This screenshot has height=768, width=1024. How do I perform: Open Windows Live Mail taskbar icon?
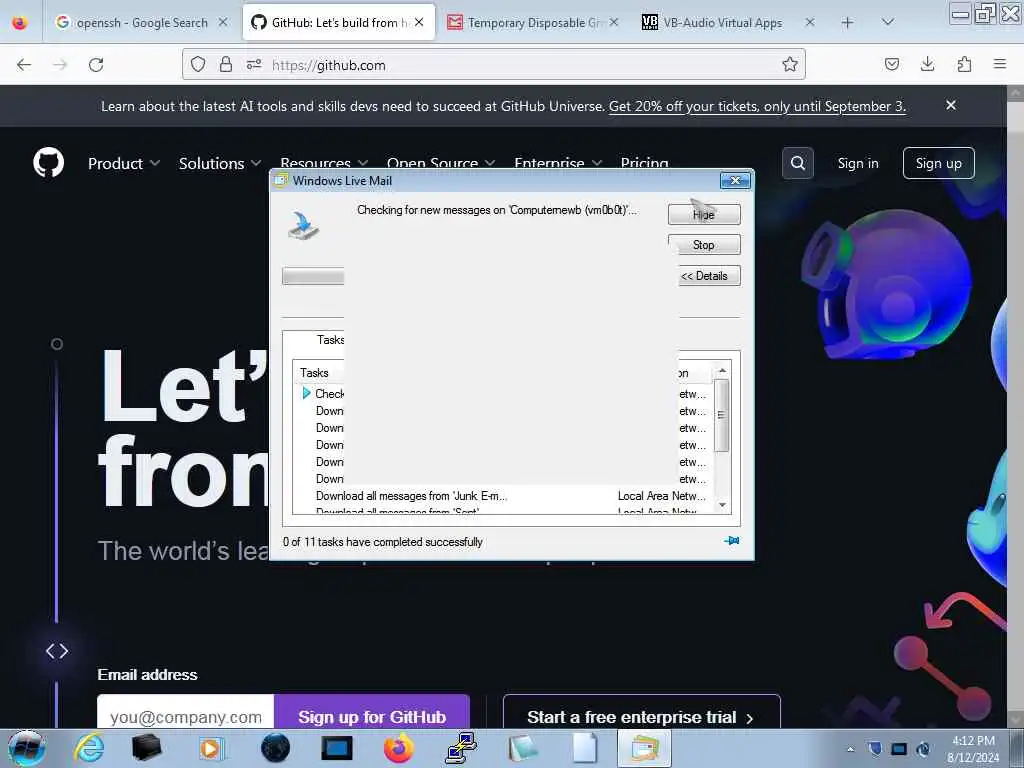point(645,748)
